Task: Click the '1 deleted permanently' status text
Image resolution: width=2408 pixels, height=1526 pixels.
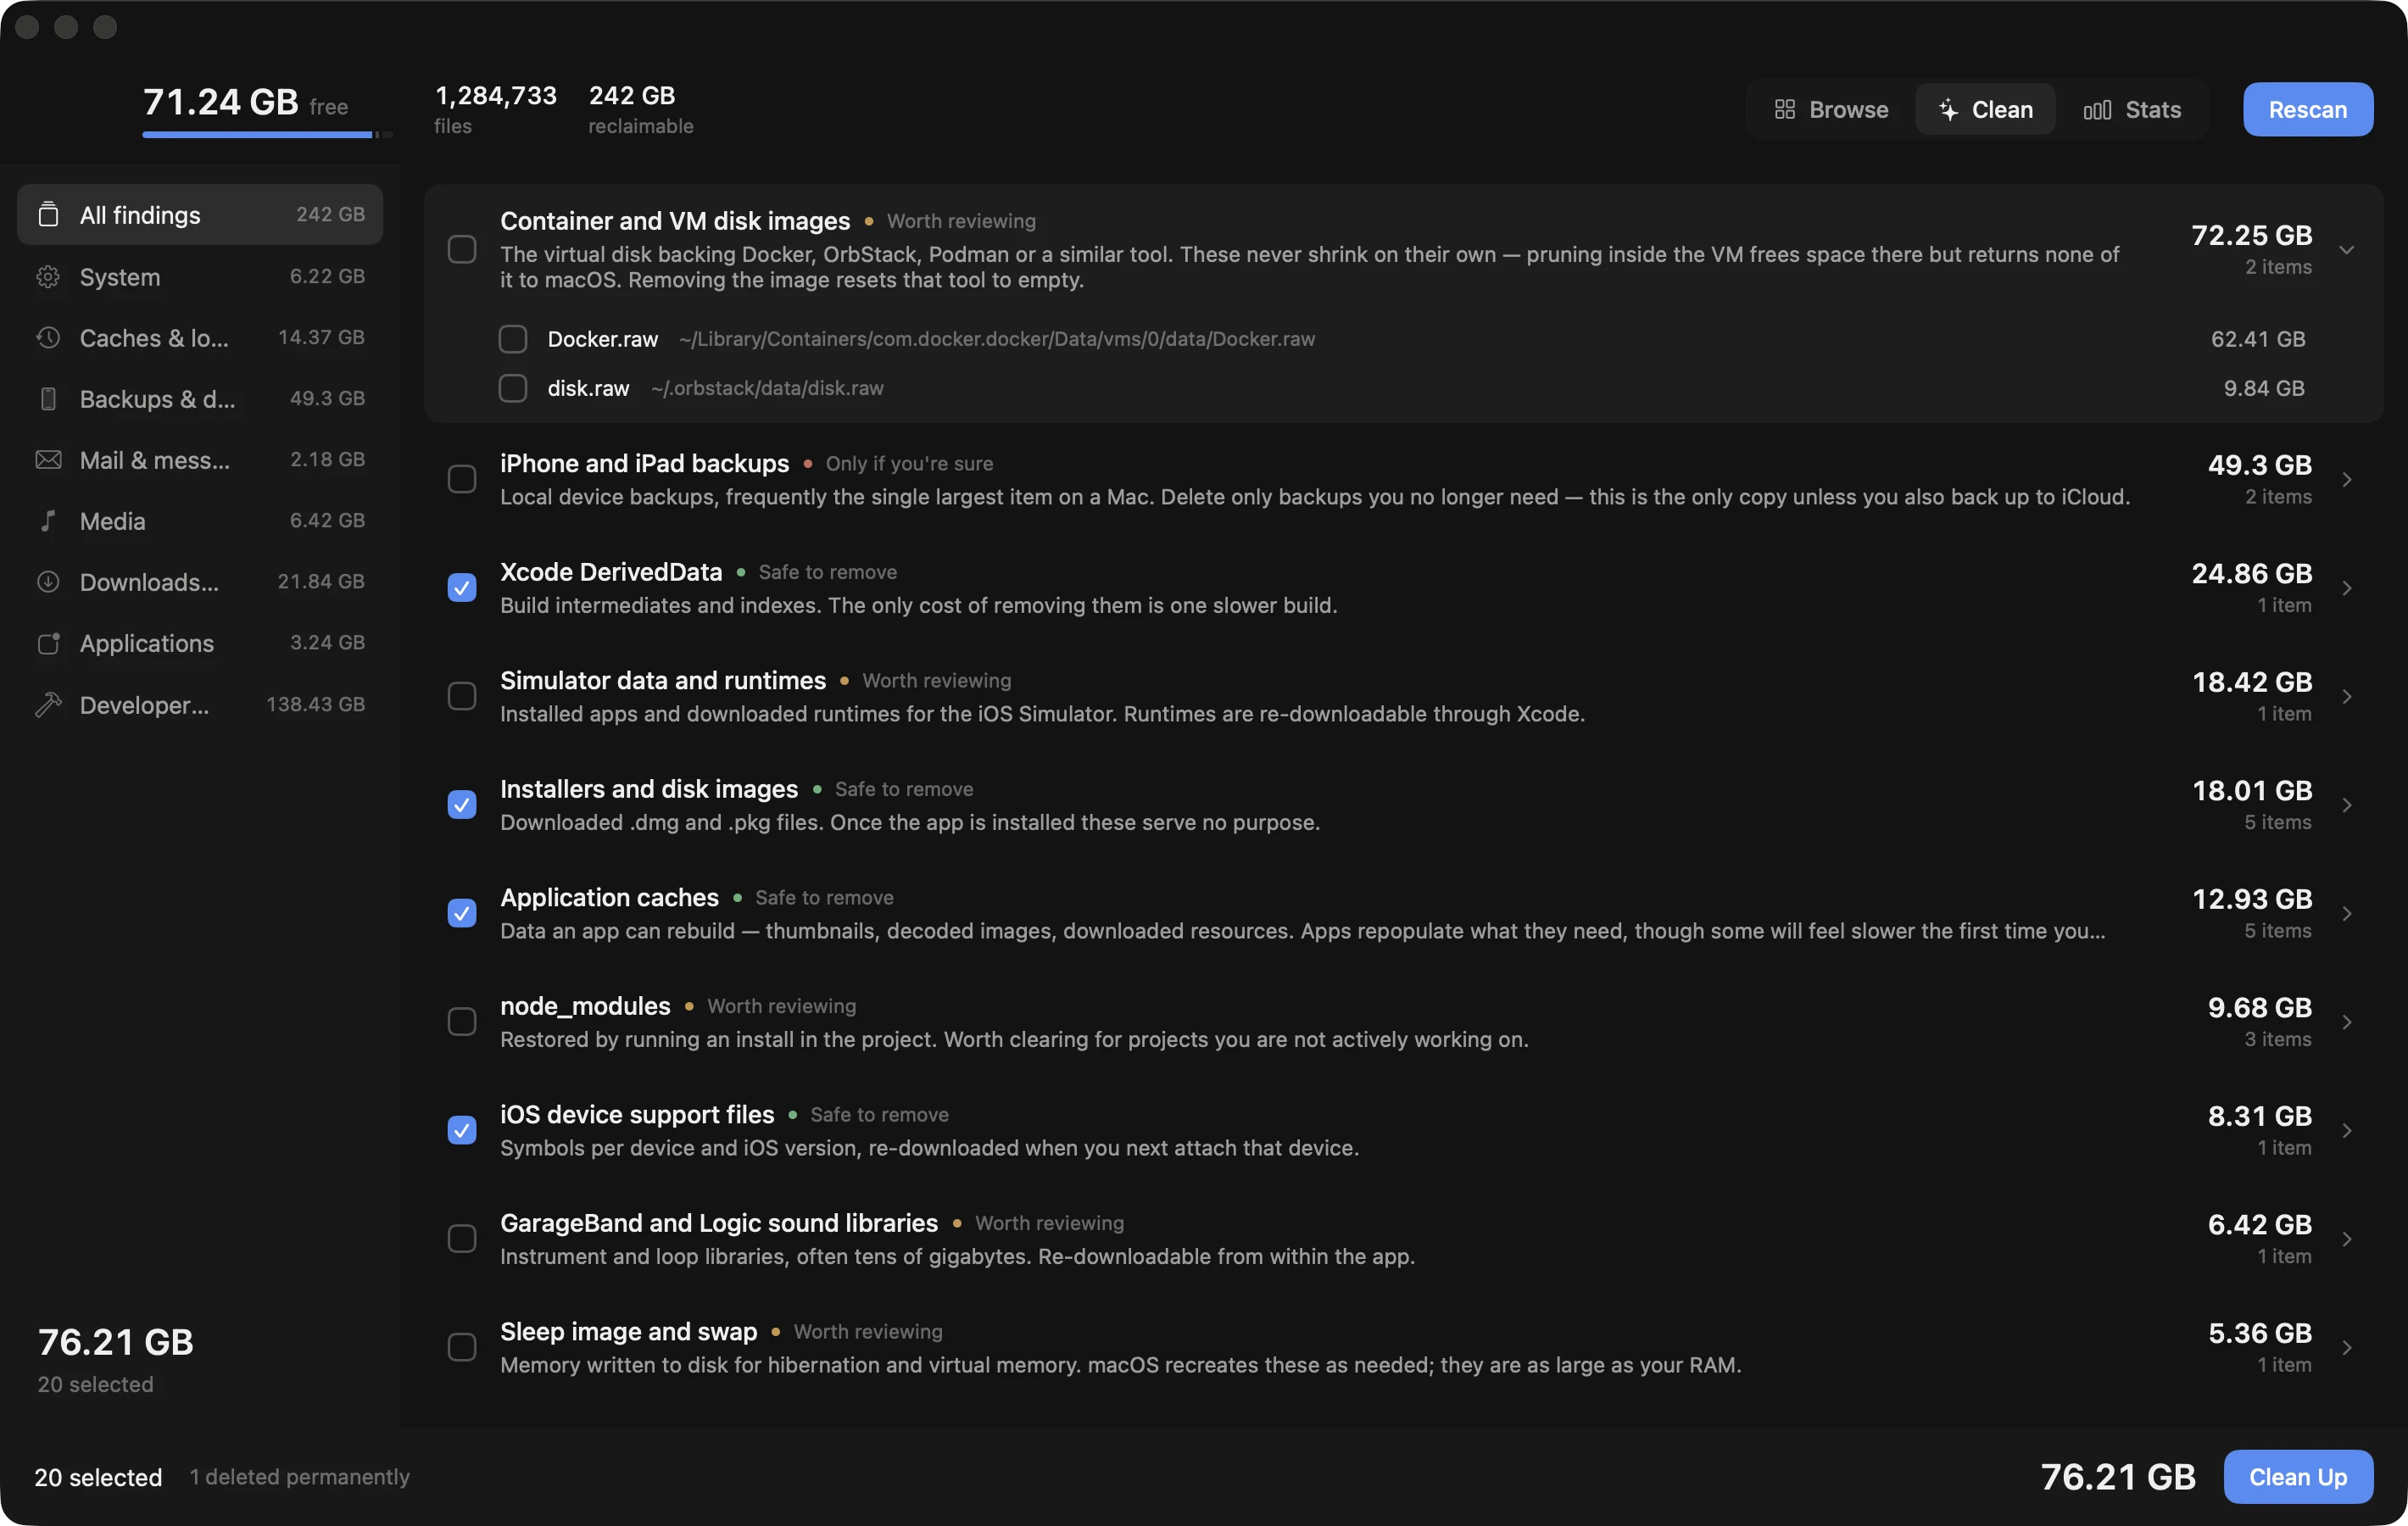Action: (300, 1477)
